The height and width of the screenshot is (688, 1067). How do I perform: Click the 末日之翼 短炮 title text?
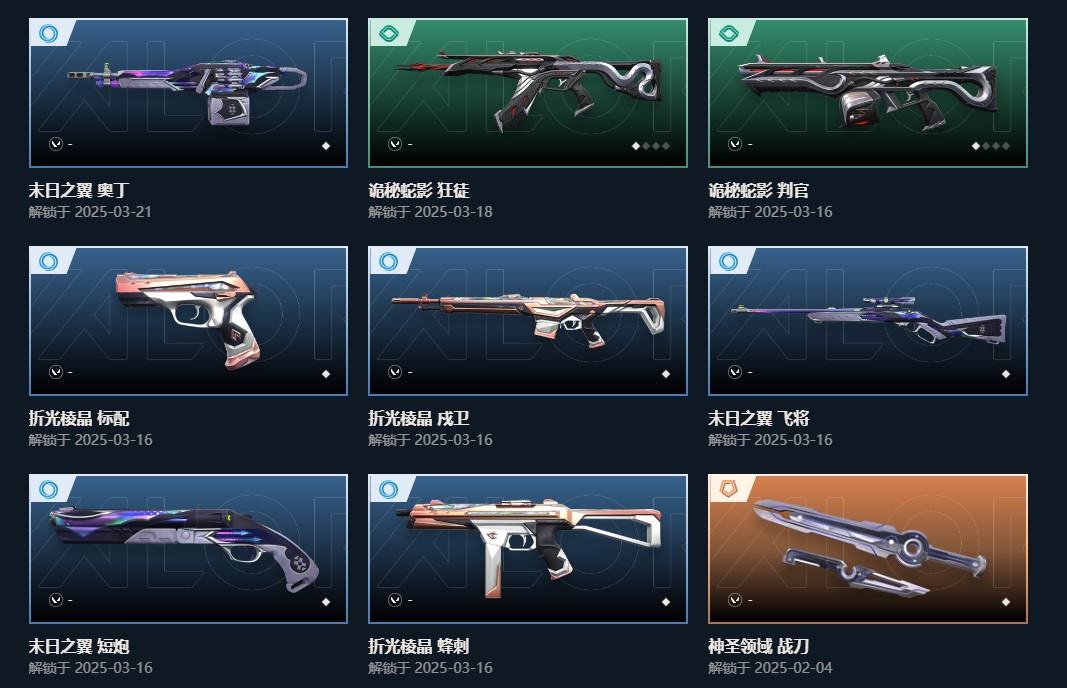(x=79, y=646)
